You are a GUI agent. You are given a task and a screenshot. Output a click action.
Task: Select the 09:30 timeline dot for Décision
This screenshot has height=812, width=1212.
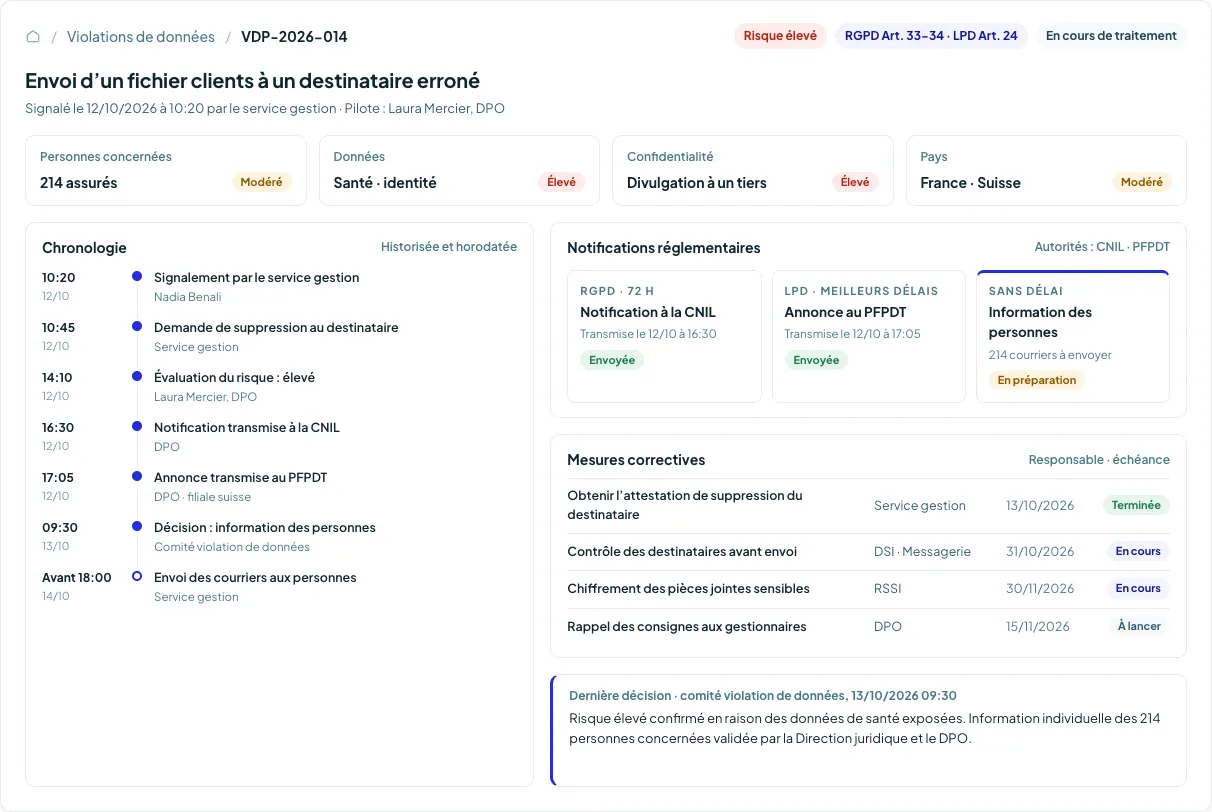[x=137, y=526]
